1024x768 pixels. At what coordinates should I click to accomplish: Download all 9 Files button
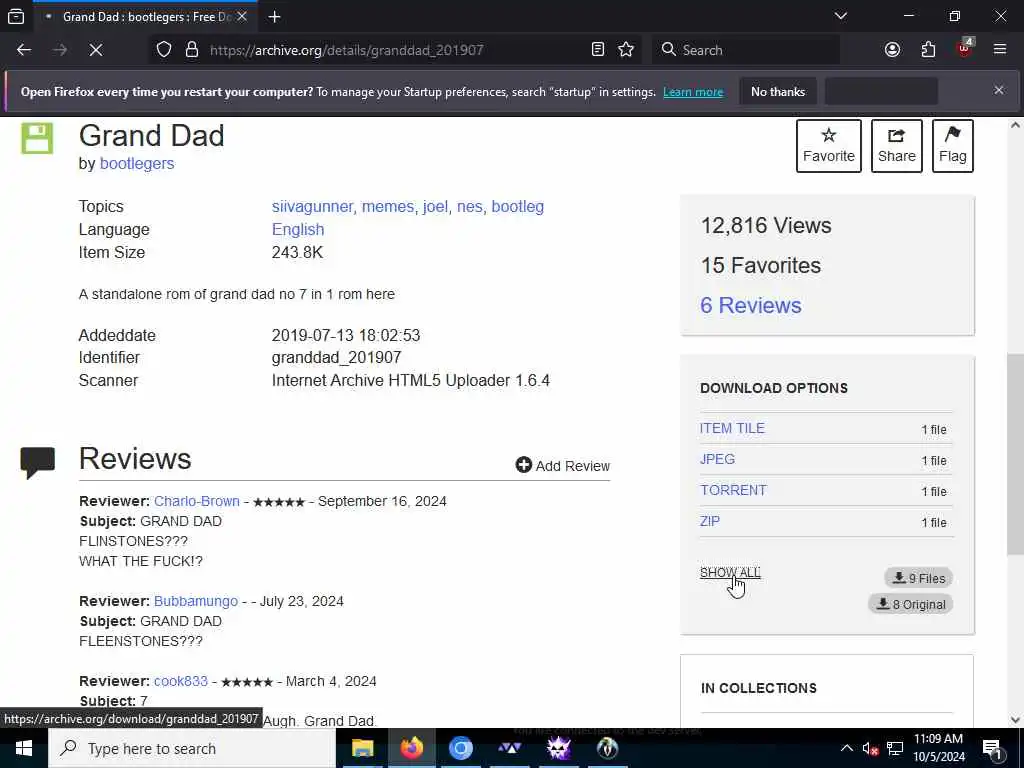[x=919, y=578]
